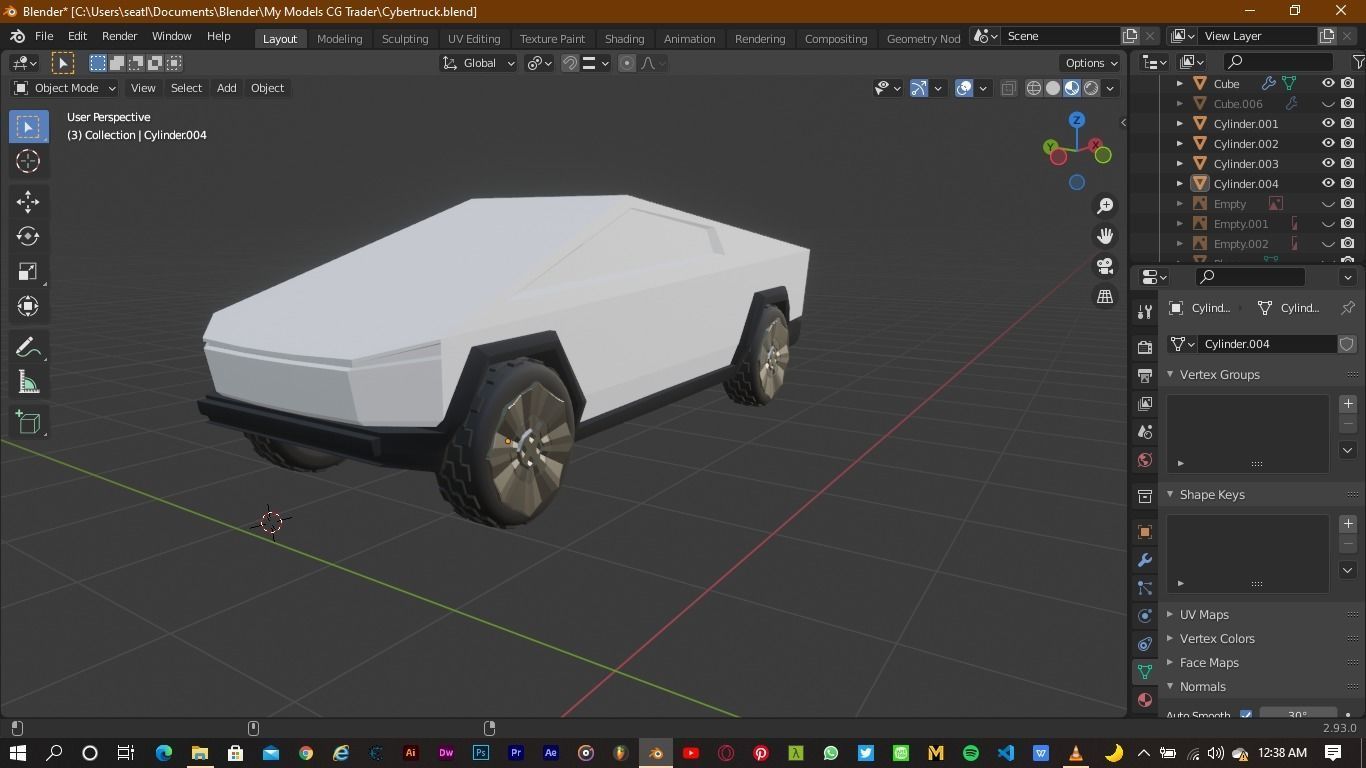Viewport: 1366px width, 768px height.
Task: Open the vertex group specials menu
Action: pos(1348,450)
